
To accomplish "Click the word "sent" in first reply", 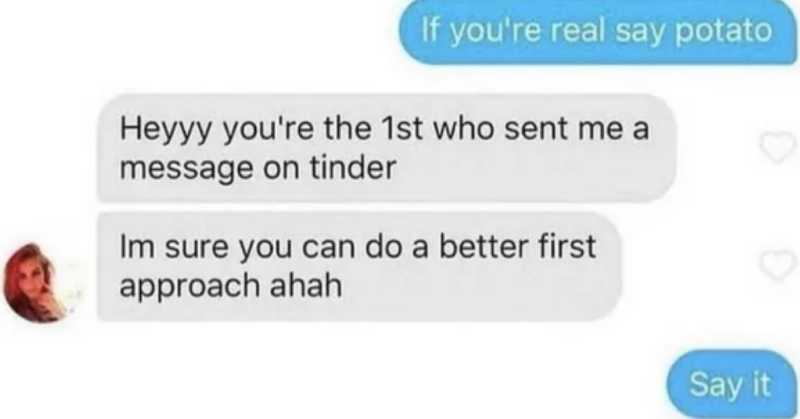I will [x=536, y=129].
